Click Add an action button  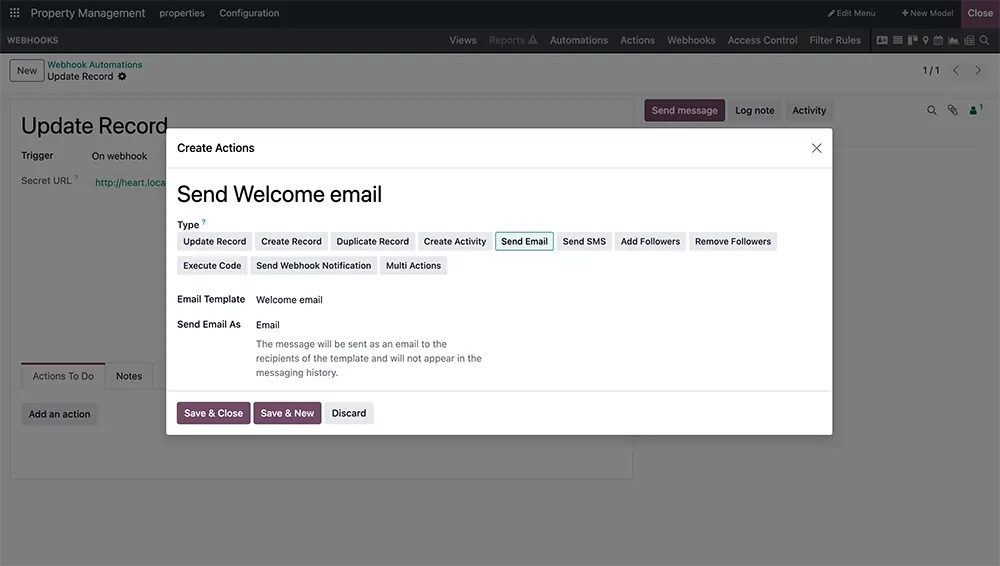[59, 414]
